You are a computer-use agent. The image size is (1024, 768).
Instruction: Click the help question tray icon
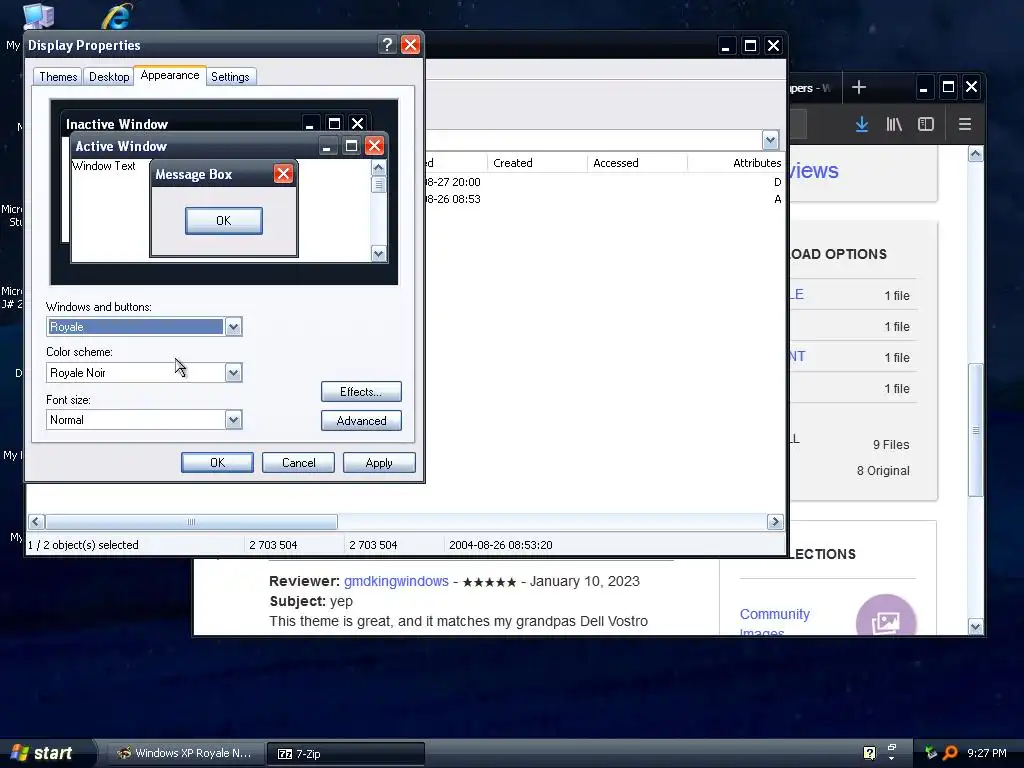(x=869, y=753)
